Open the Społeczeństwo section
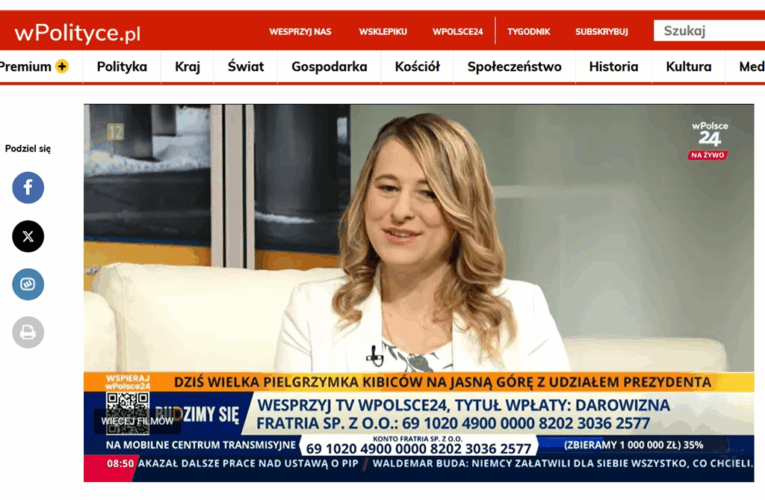The width and height of the screenshot is (765, 500). (x=514, y=66)
